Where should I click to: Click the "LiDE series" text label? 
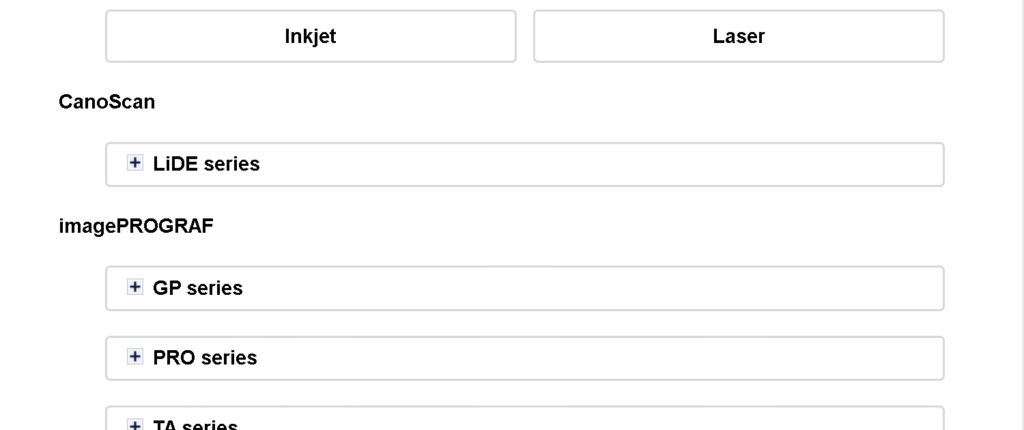(x=206, y=164)
